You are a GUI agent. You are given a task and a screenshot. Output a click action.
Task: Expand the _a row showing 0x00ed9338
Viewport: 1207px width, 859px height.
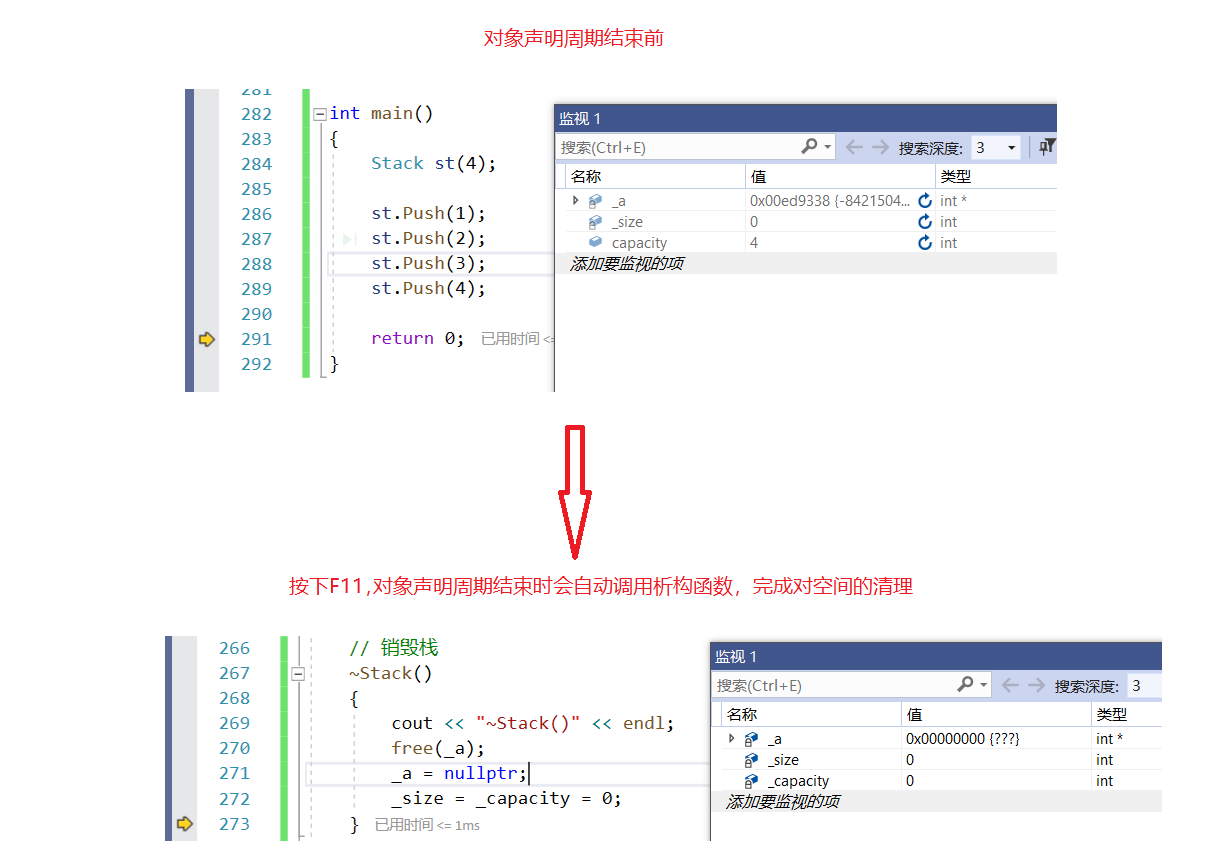coord(575,201)
